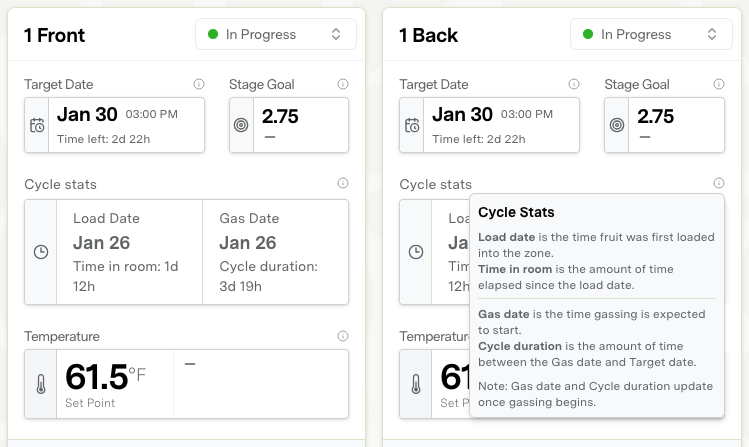Open the 1 Front In Progress status dropdown
The height and width of the screenshot is (447, 749).
tap(275, 34)
